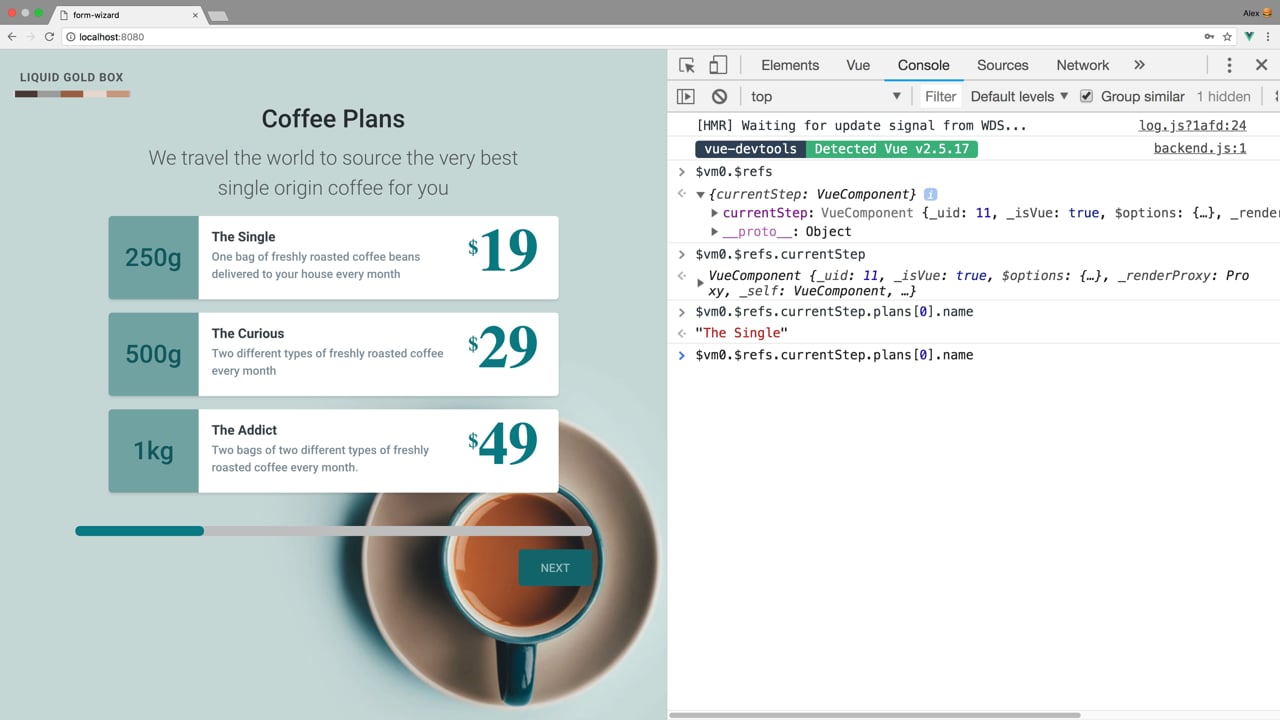
Task: Expand the __proto__: Object entry
Action: click(714, 232)
